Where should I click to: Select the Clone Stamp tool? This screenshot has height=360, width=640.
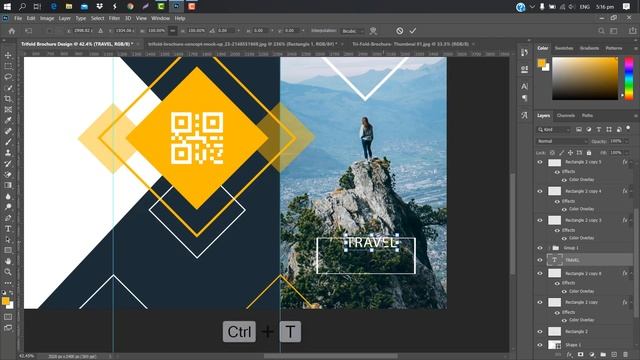click(x=8, y=153)
